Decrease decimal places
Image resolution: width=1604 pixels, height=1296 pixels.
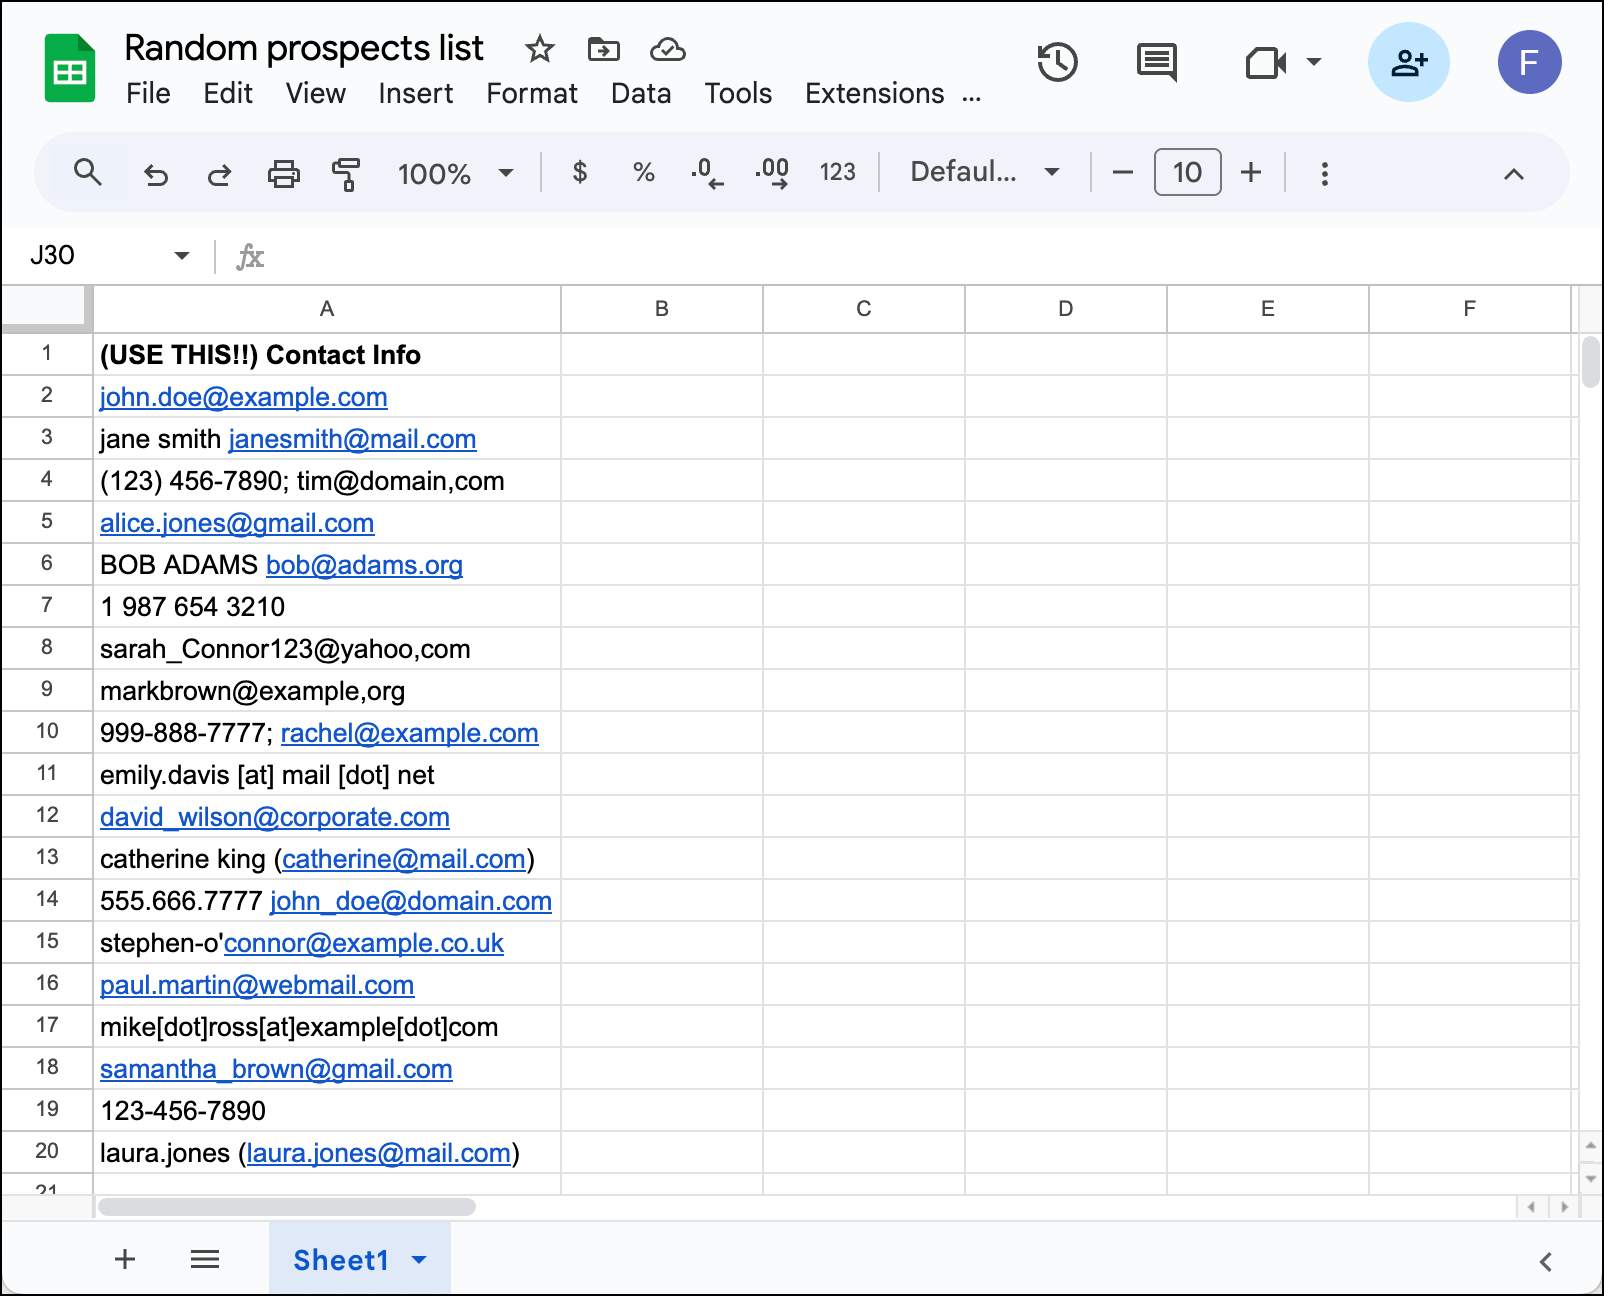click(707, 173)
